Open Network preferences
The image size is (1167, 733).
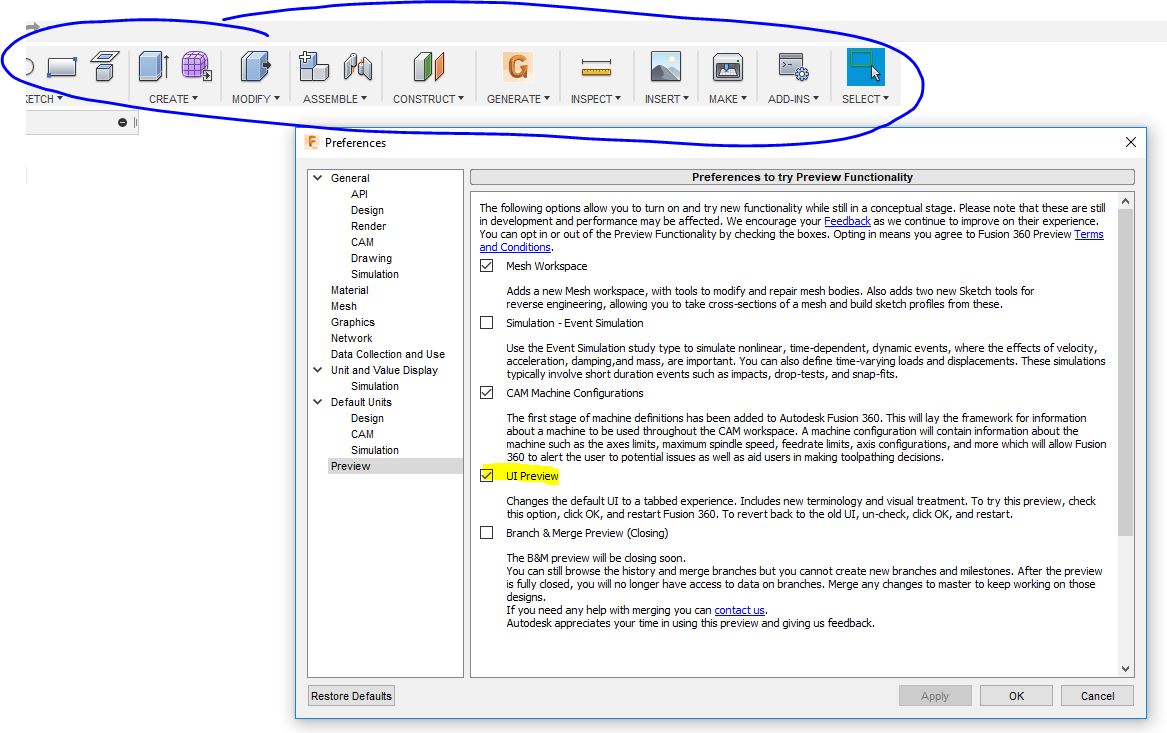351,338
